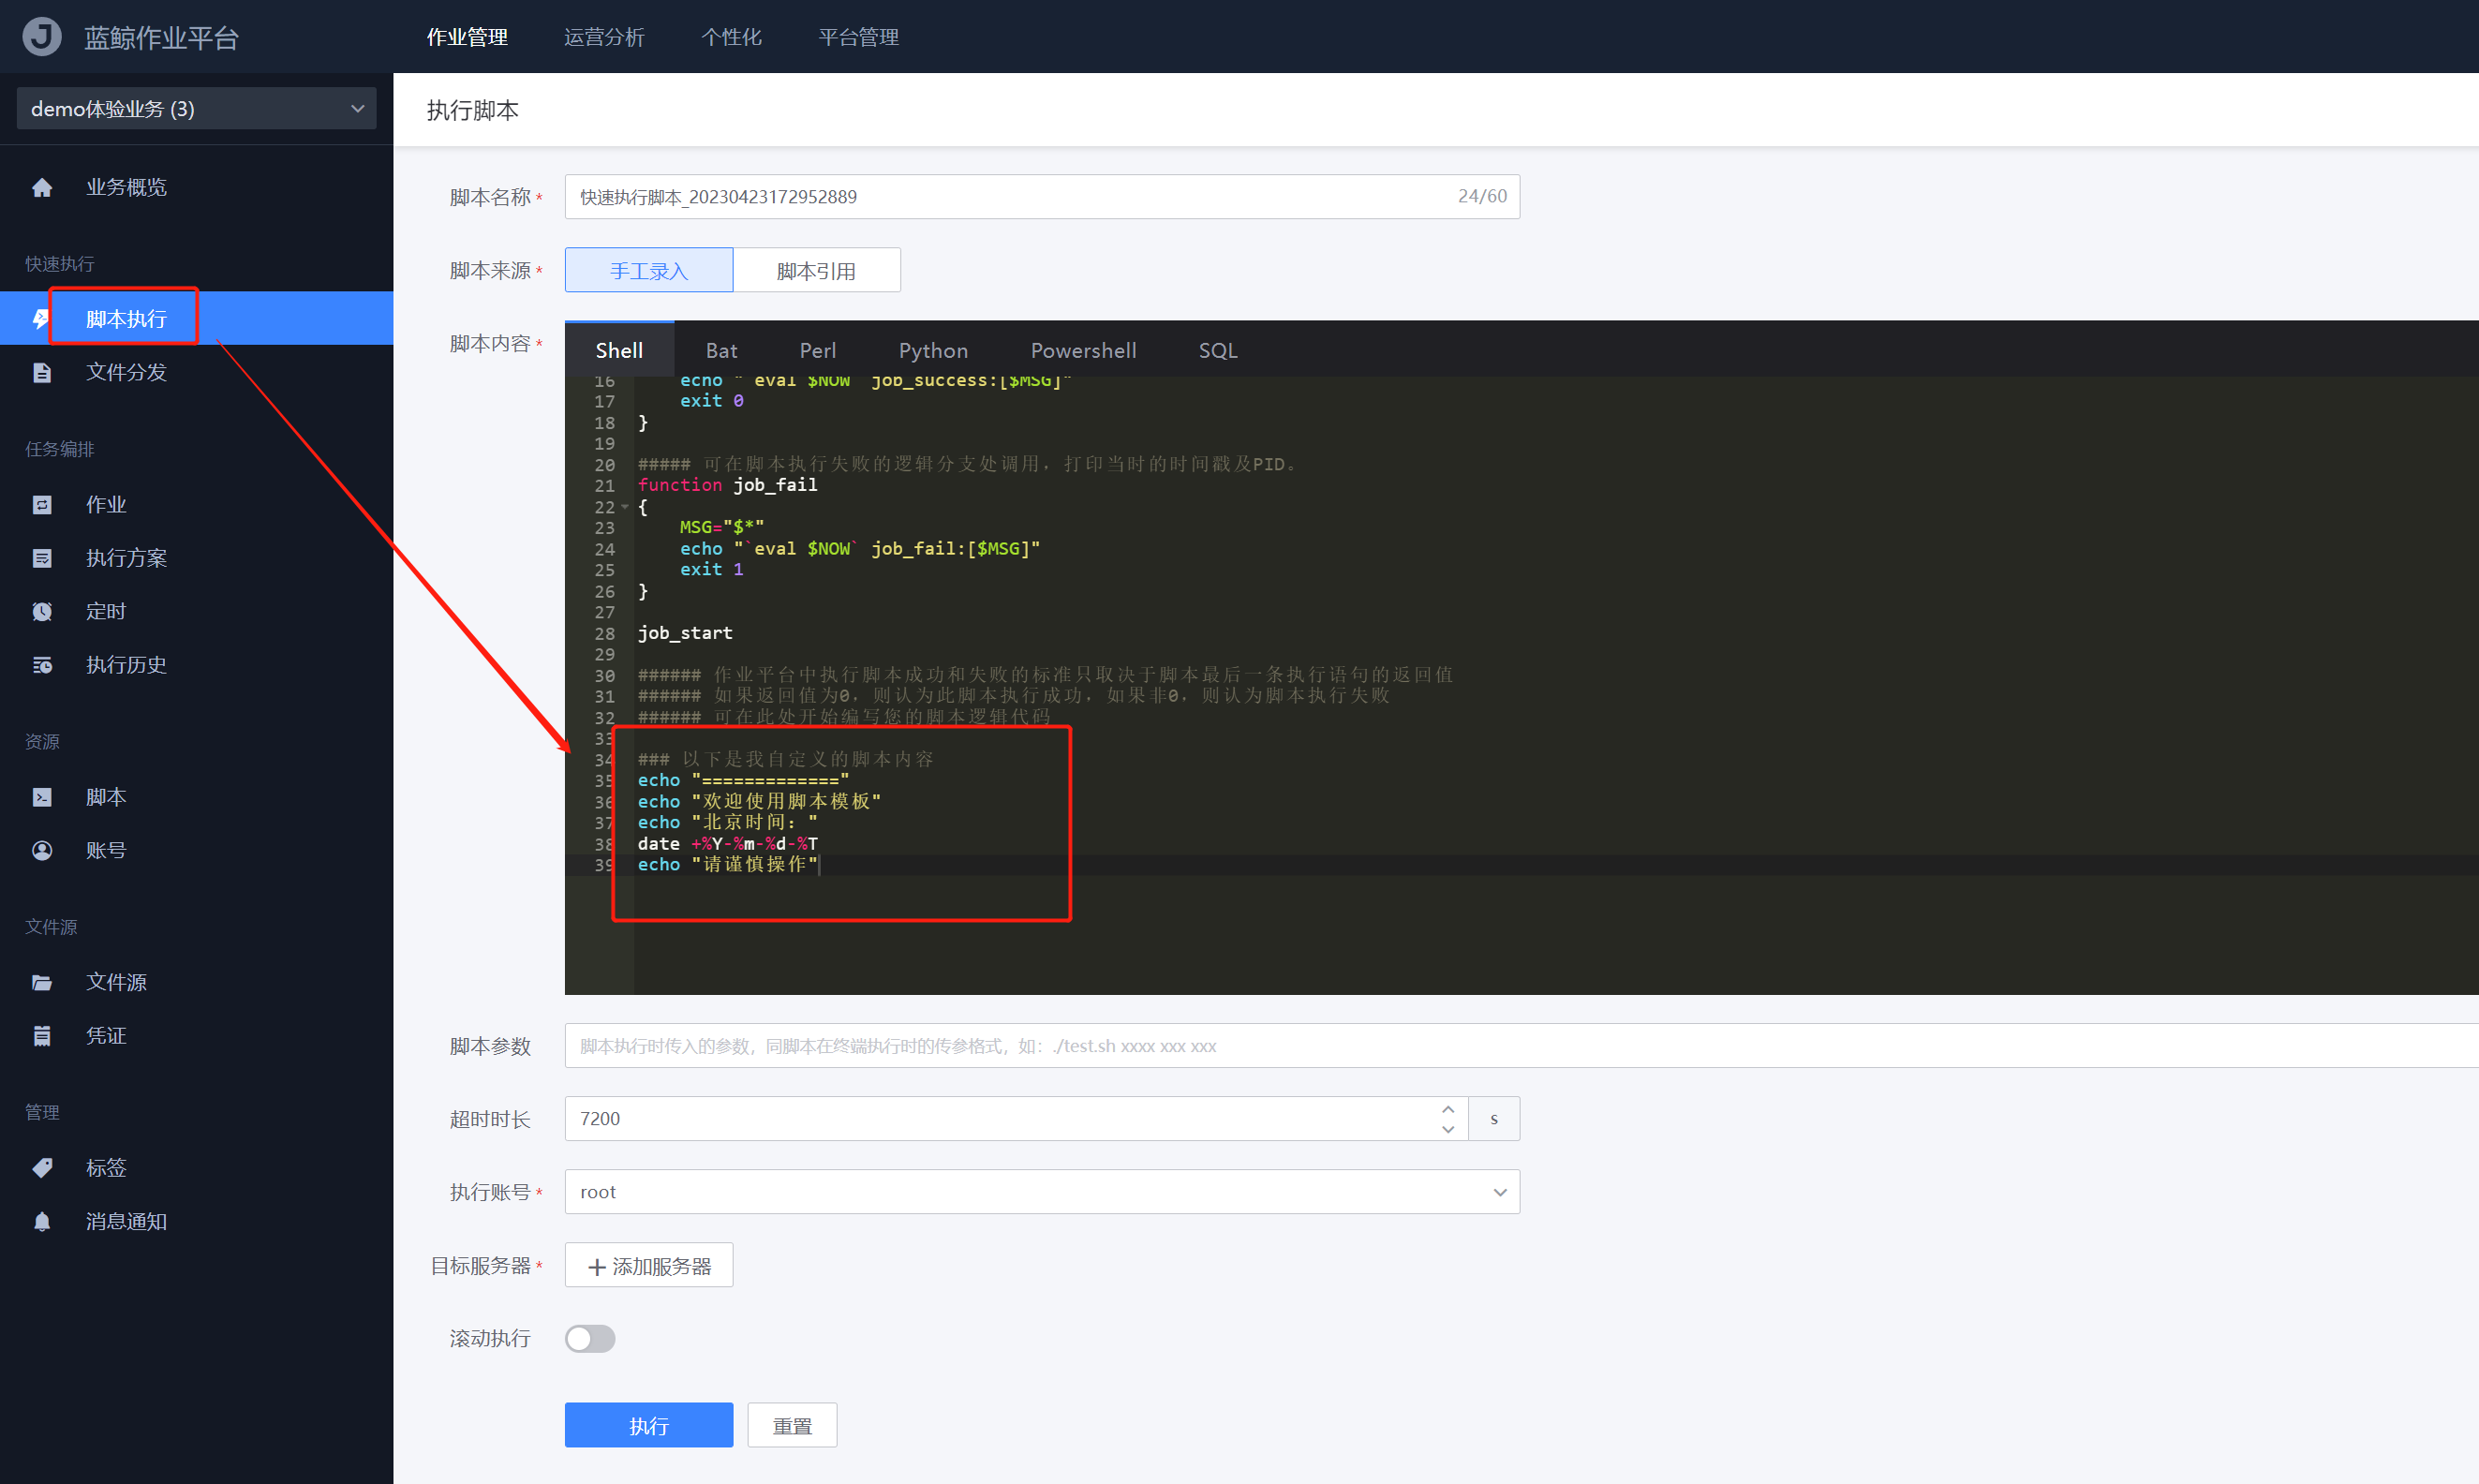The width and height of the screenshot is (2479, 1484).
Task: Select 手工录入 script source option
Action: [x=649, y=271]
